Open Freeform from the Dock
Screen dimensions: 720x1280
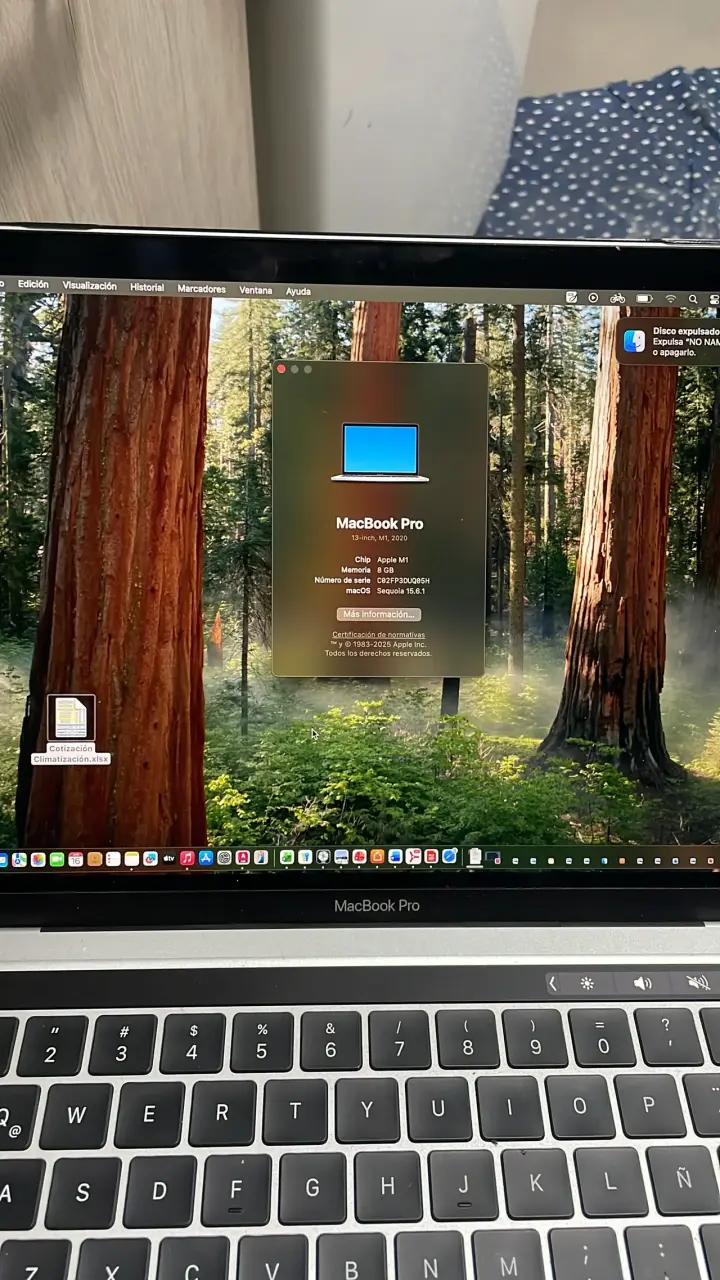150,858
